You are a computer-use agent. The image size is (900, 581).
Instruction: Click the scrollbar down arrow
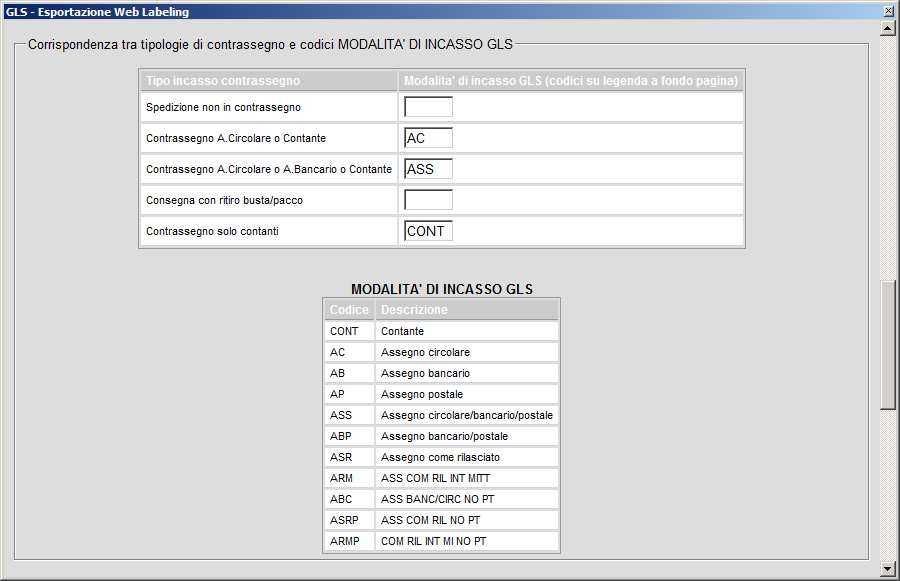887,569
